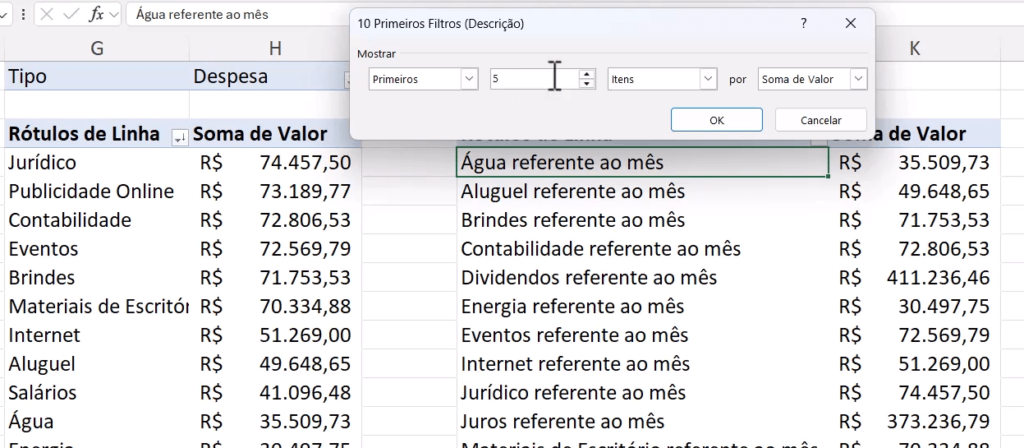Select Juros referente ao mês cell
The height and width of the screenshot is (448, 1024).
642,421
